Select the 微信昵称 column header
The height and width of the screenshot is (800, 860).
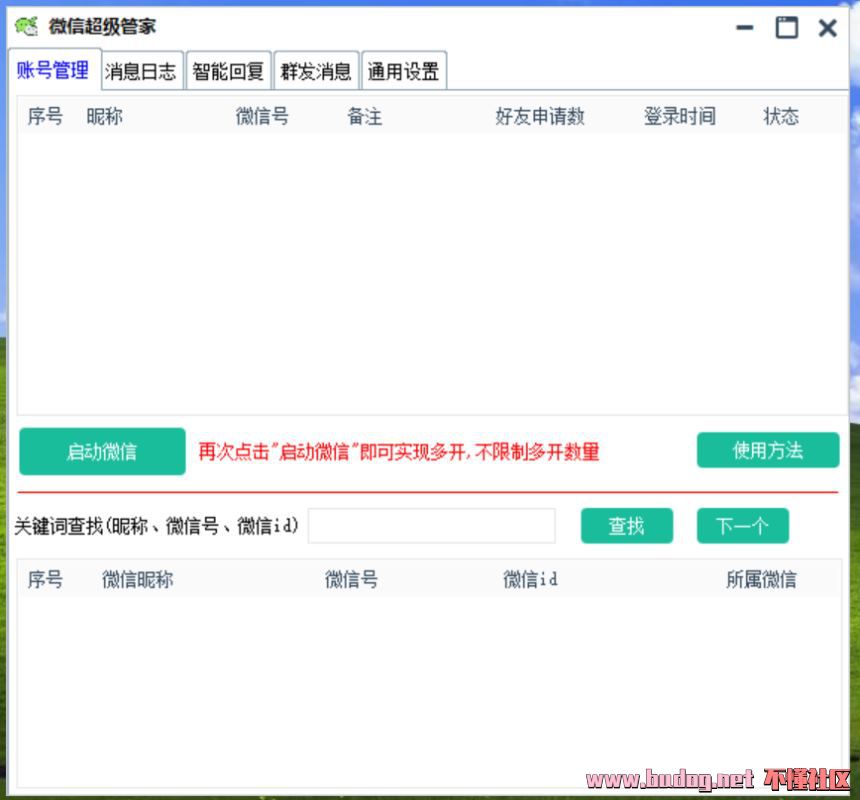(x=137, y=579)
